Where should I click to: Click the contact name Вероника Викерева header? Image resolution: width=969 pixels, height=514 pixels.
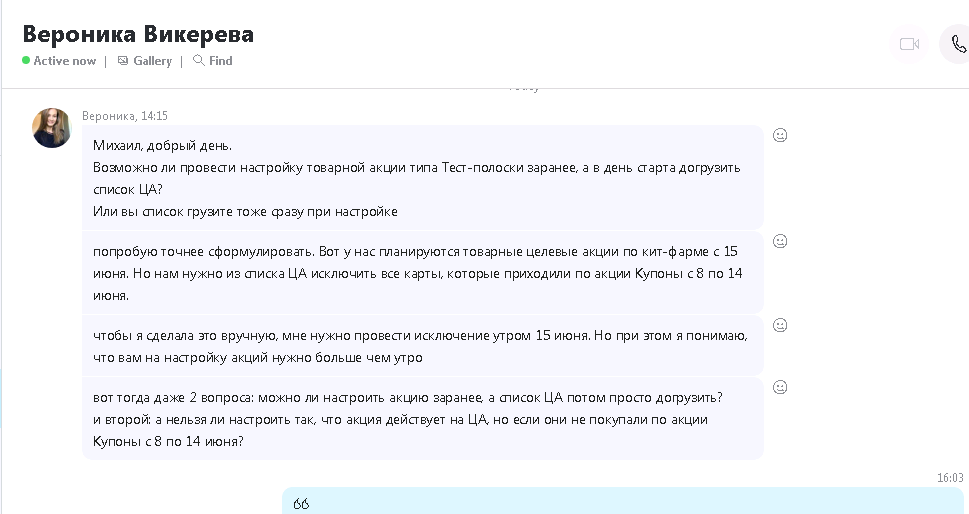pos(138,34)
